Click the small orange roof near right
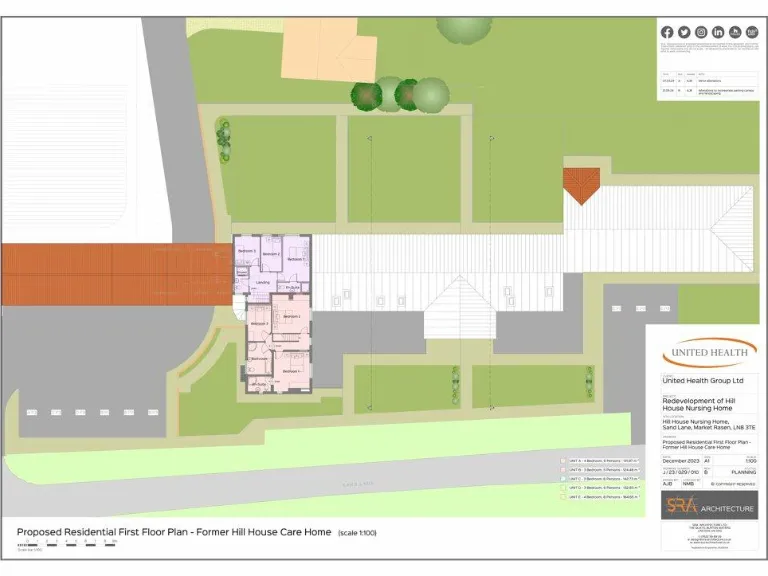Viewport: 768px width, 576px height. point(581,183)
